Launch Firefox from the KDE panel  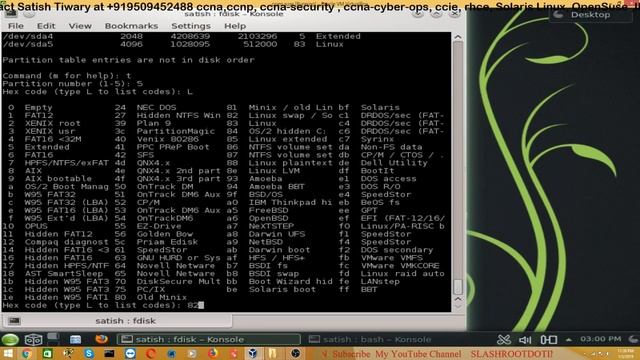pyautogui.click(x=101, y=339)
